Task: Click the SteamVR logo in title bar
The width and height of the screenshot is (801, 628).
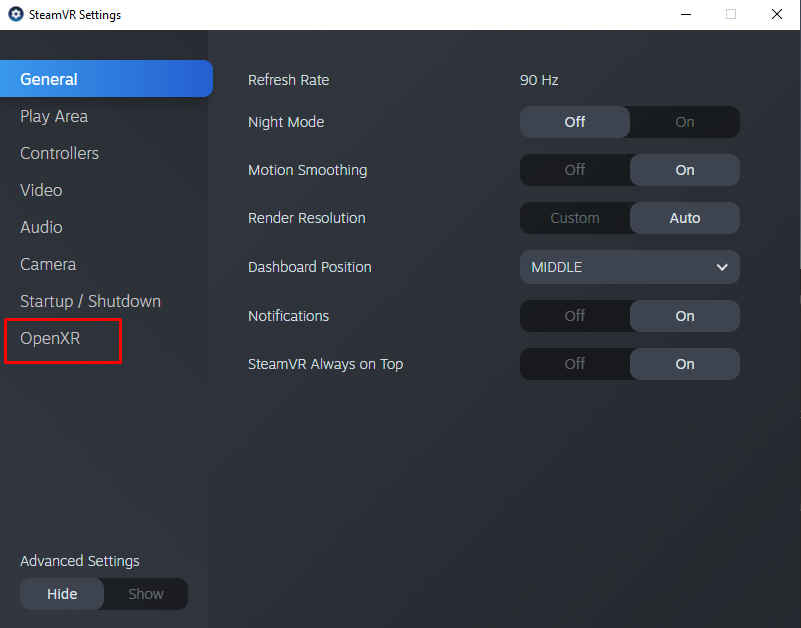Action: pos(15,15)
